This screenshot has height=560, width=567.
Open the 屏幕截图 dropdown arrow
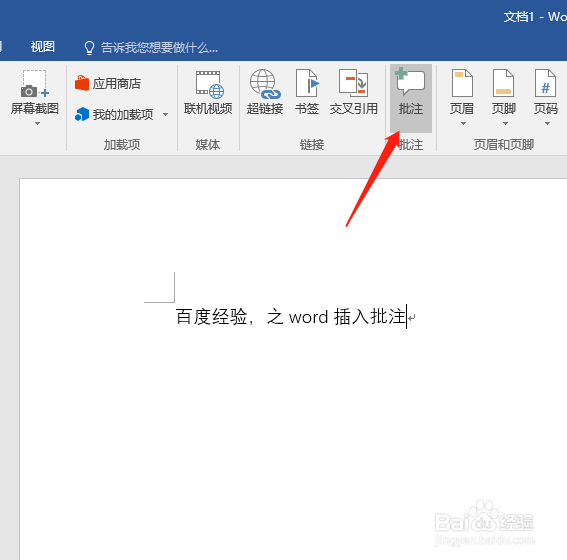(x=37, y=124)
